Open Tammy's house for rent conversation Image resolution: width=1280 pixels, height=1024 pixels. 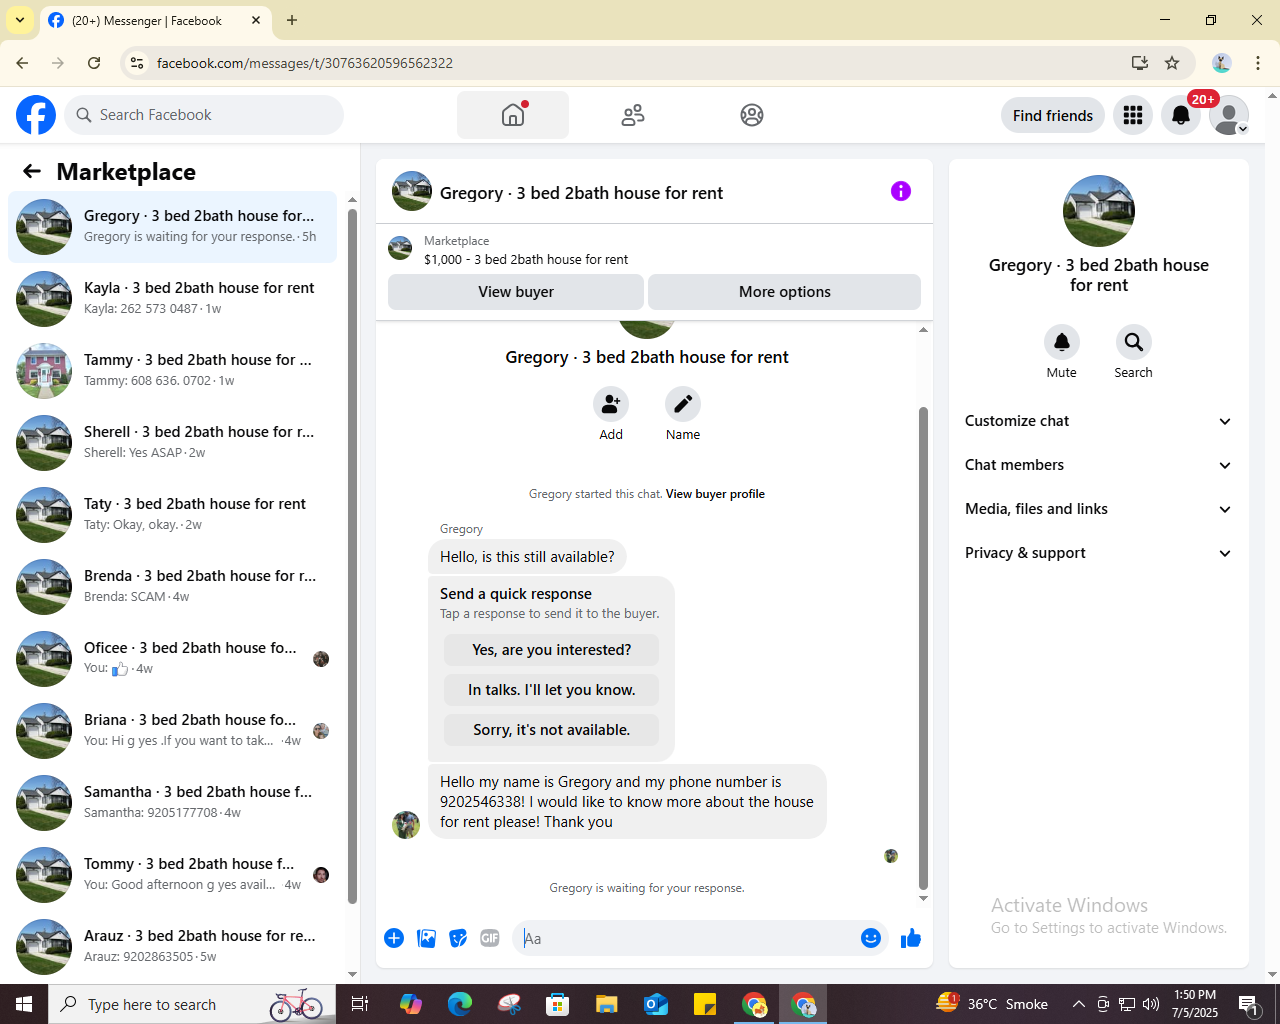[x=173, y=371]
